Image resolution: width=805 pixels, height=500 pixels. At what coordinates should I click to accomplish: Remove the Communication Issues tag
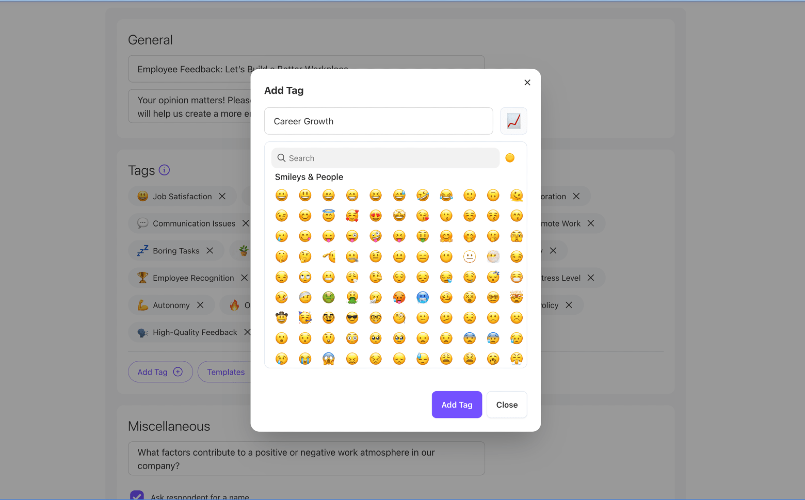coord(245,223)
